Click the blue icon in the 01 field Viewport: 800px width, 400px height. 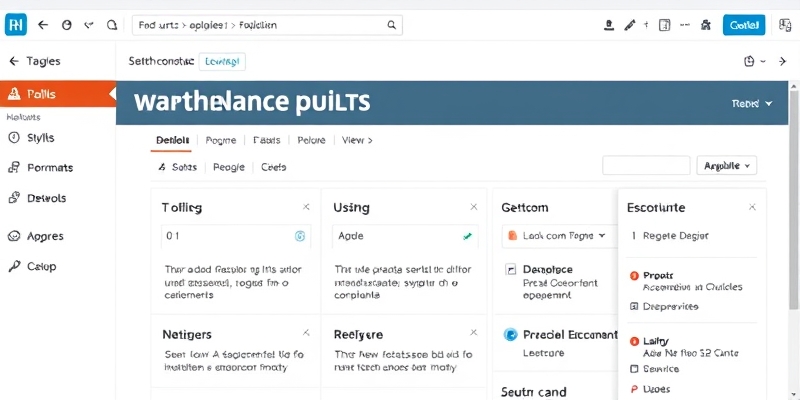coord(300,236)
